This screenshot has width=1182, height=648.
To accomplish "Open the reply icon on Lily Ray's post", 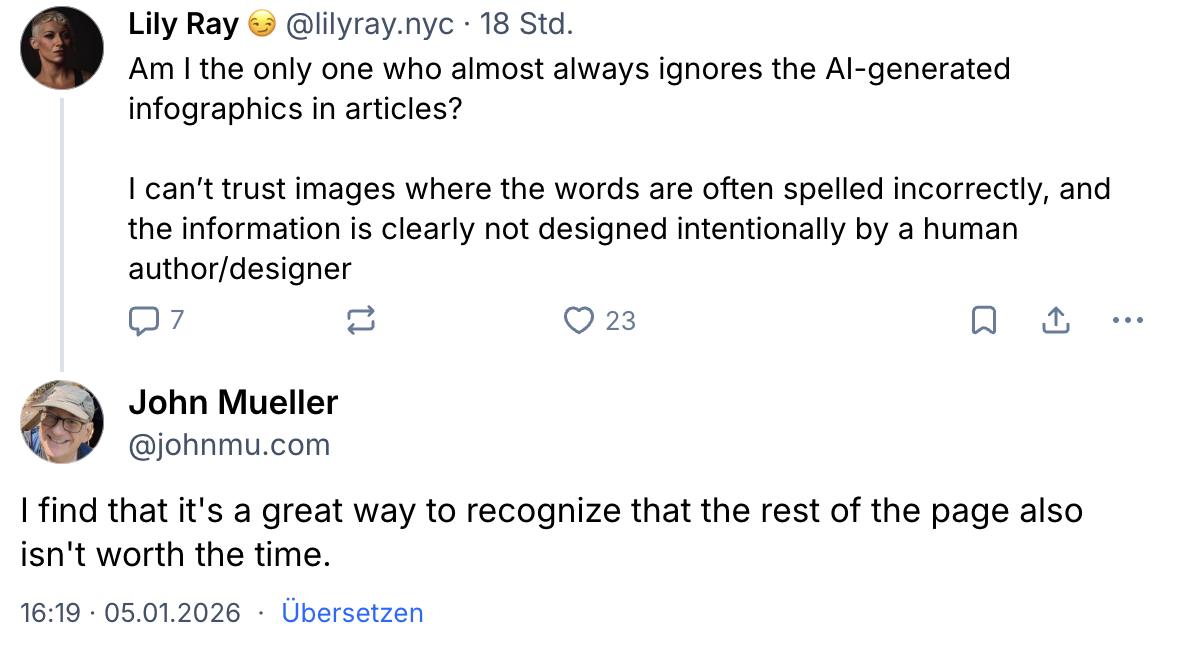I will (143, 320).
